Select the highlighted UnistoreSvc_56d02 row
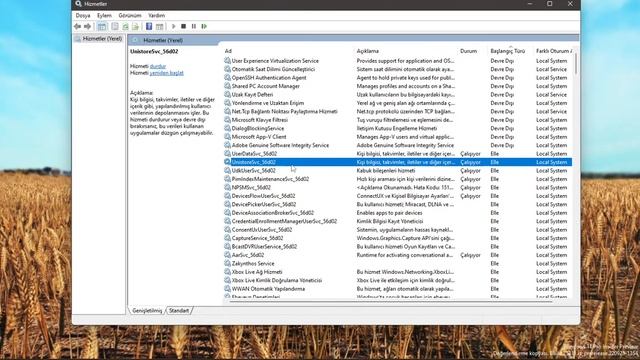The width and height of the screenshot is (640, 360). tap(398, 162)
